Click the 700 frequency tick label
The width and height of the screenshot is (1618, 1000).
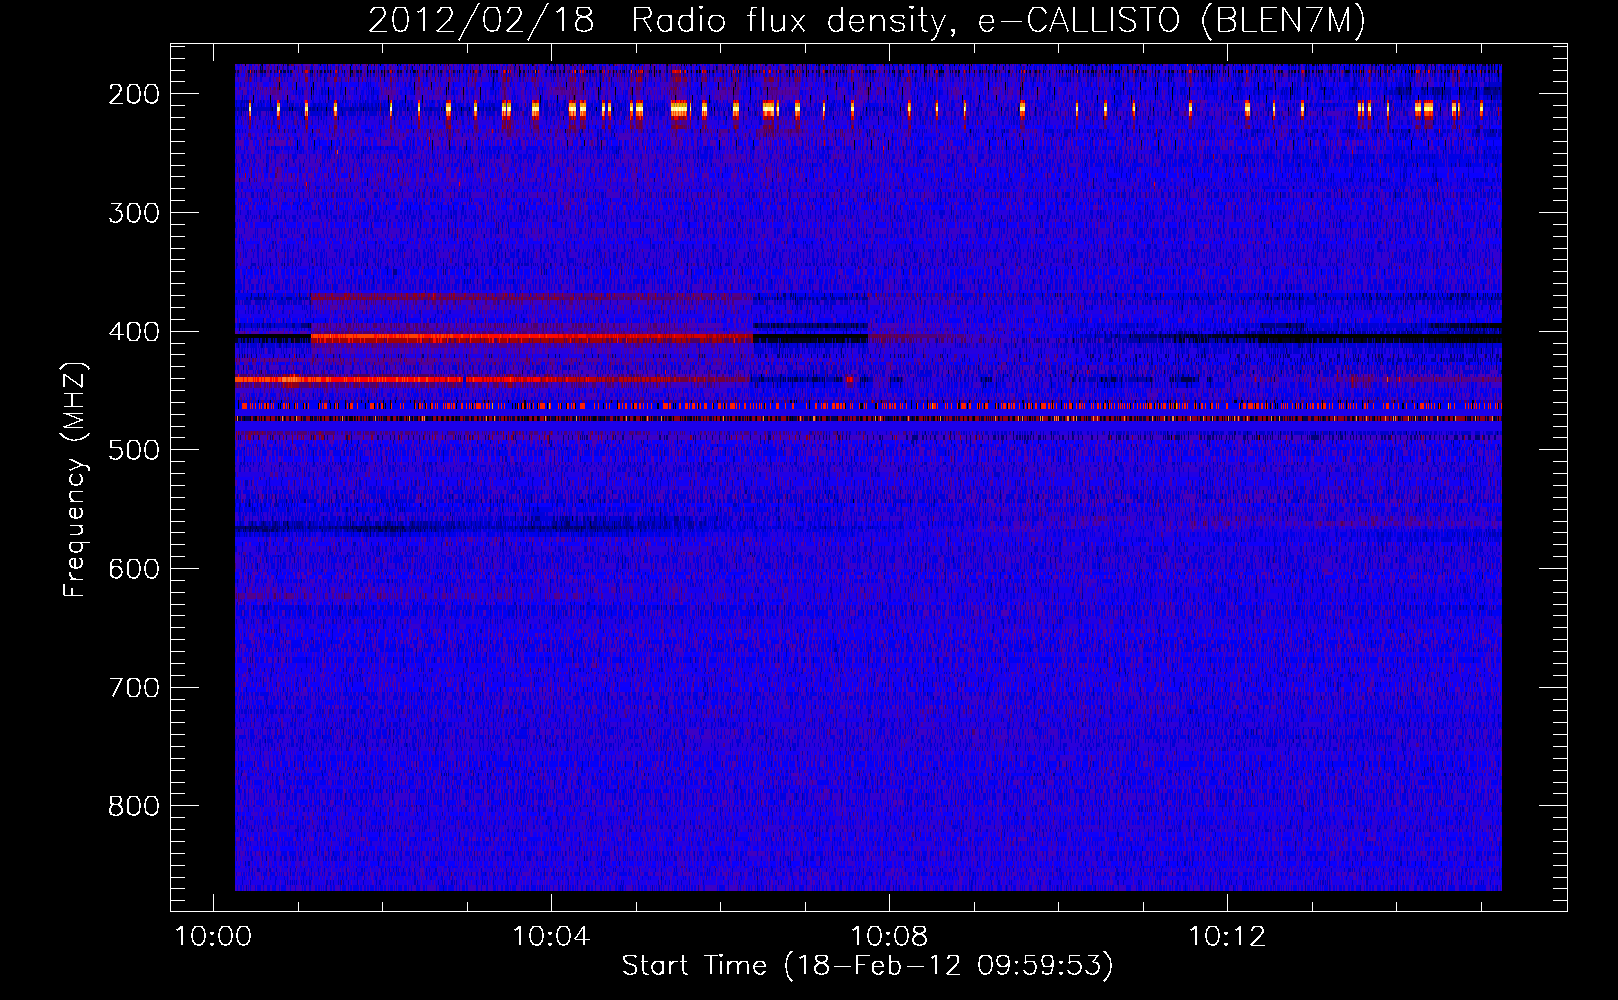pos(134,688)
